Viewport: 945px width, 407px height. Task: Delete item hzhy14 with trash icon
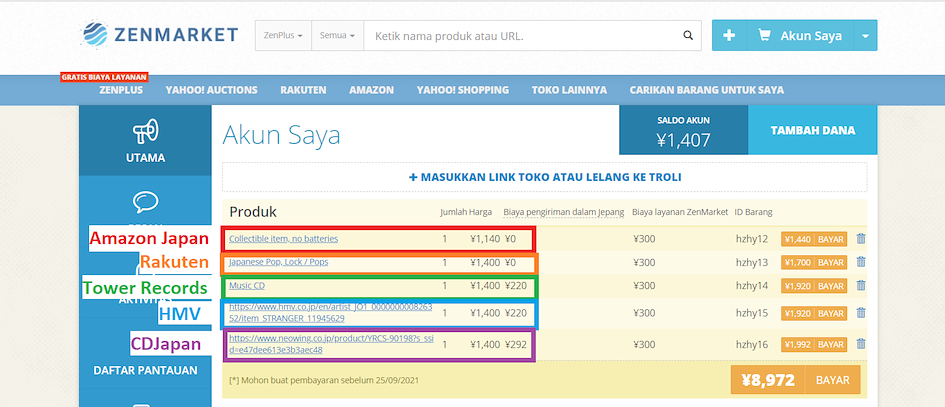(x=861, y=285)
